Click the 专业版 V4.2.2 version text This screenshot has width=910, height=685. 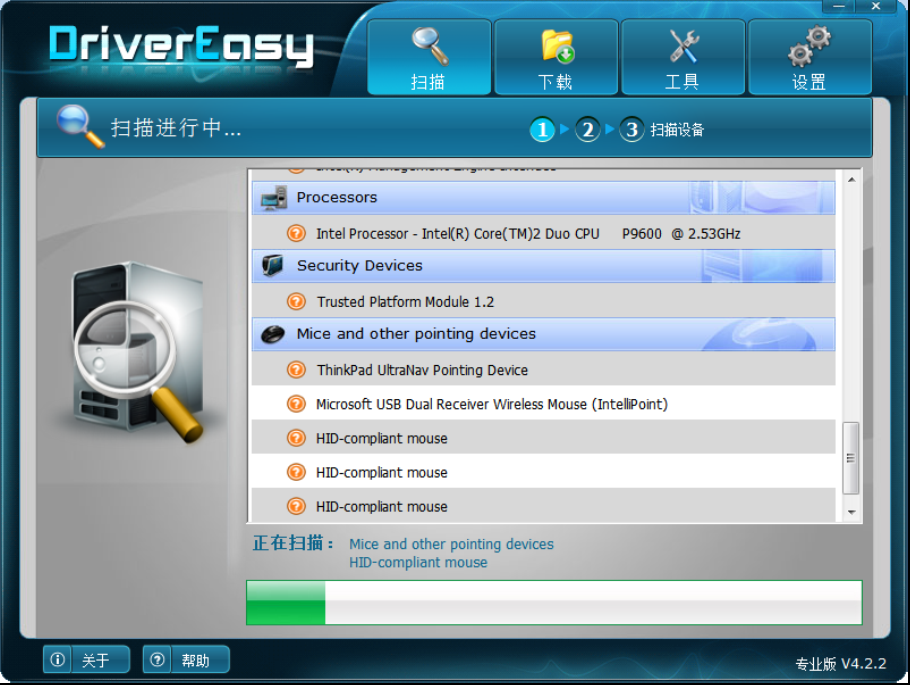point(840,664)
